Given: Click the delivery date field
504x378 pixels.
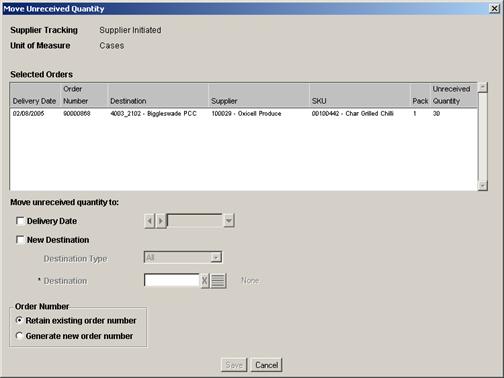Looking at the screenshot, I should (x=195, y=221).
